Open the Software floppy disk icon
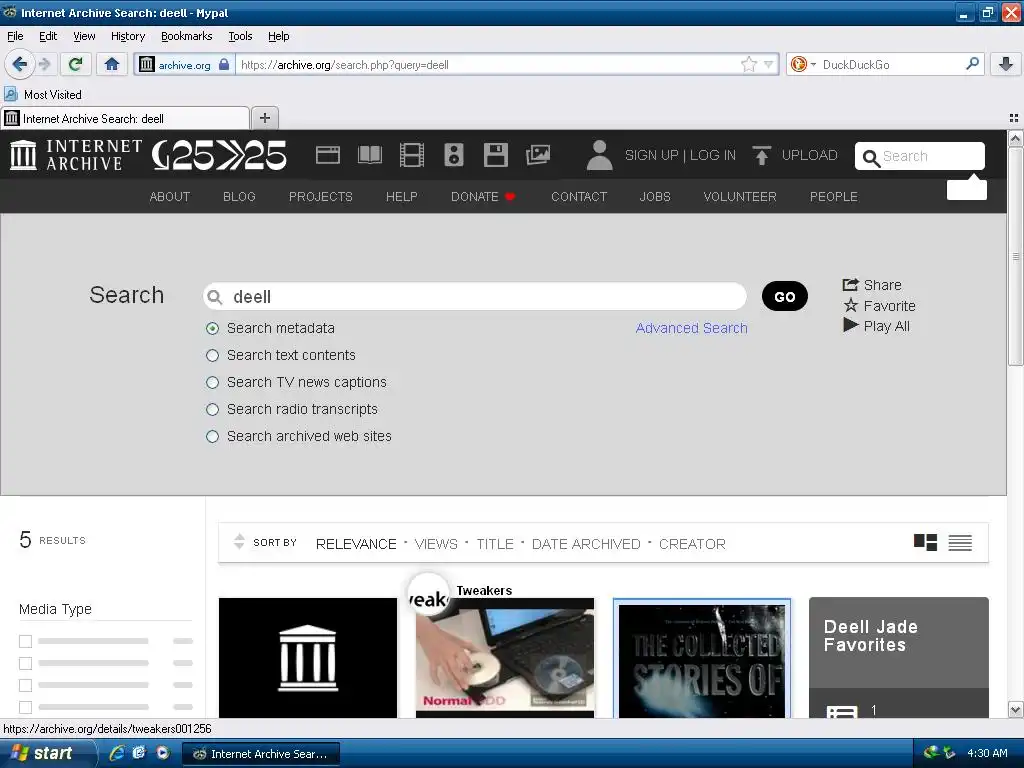 496,155
